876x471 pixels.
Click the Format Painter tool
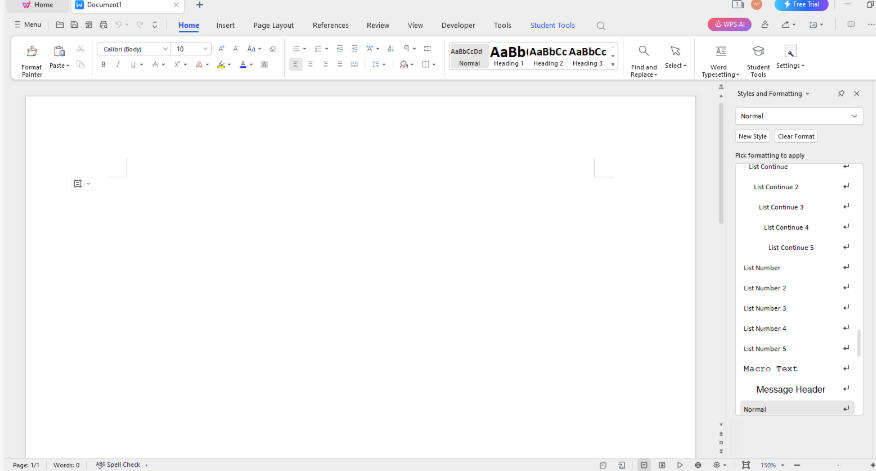pos(31,60)
